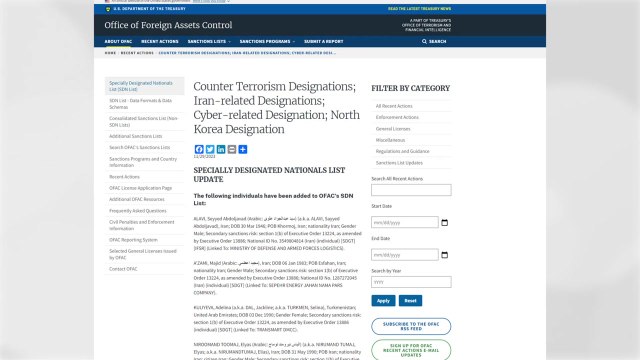The height and width of the screenshot is (360, 640).
Task: Share page via Twitter icon
Action: pos(210,149)
